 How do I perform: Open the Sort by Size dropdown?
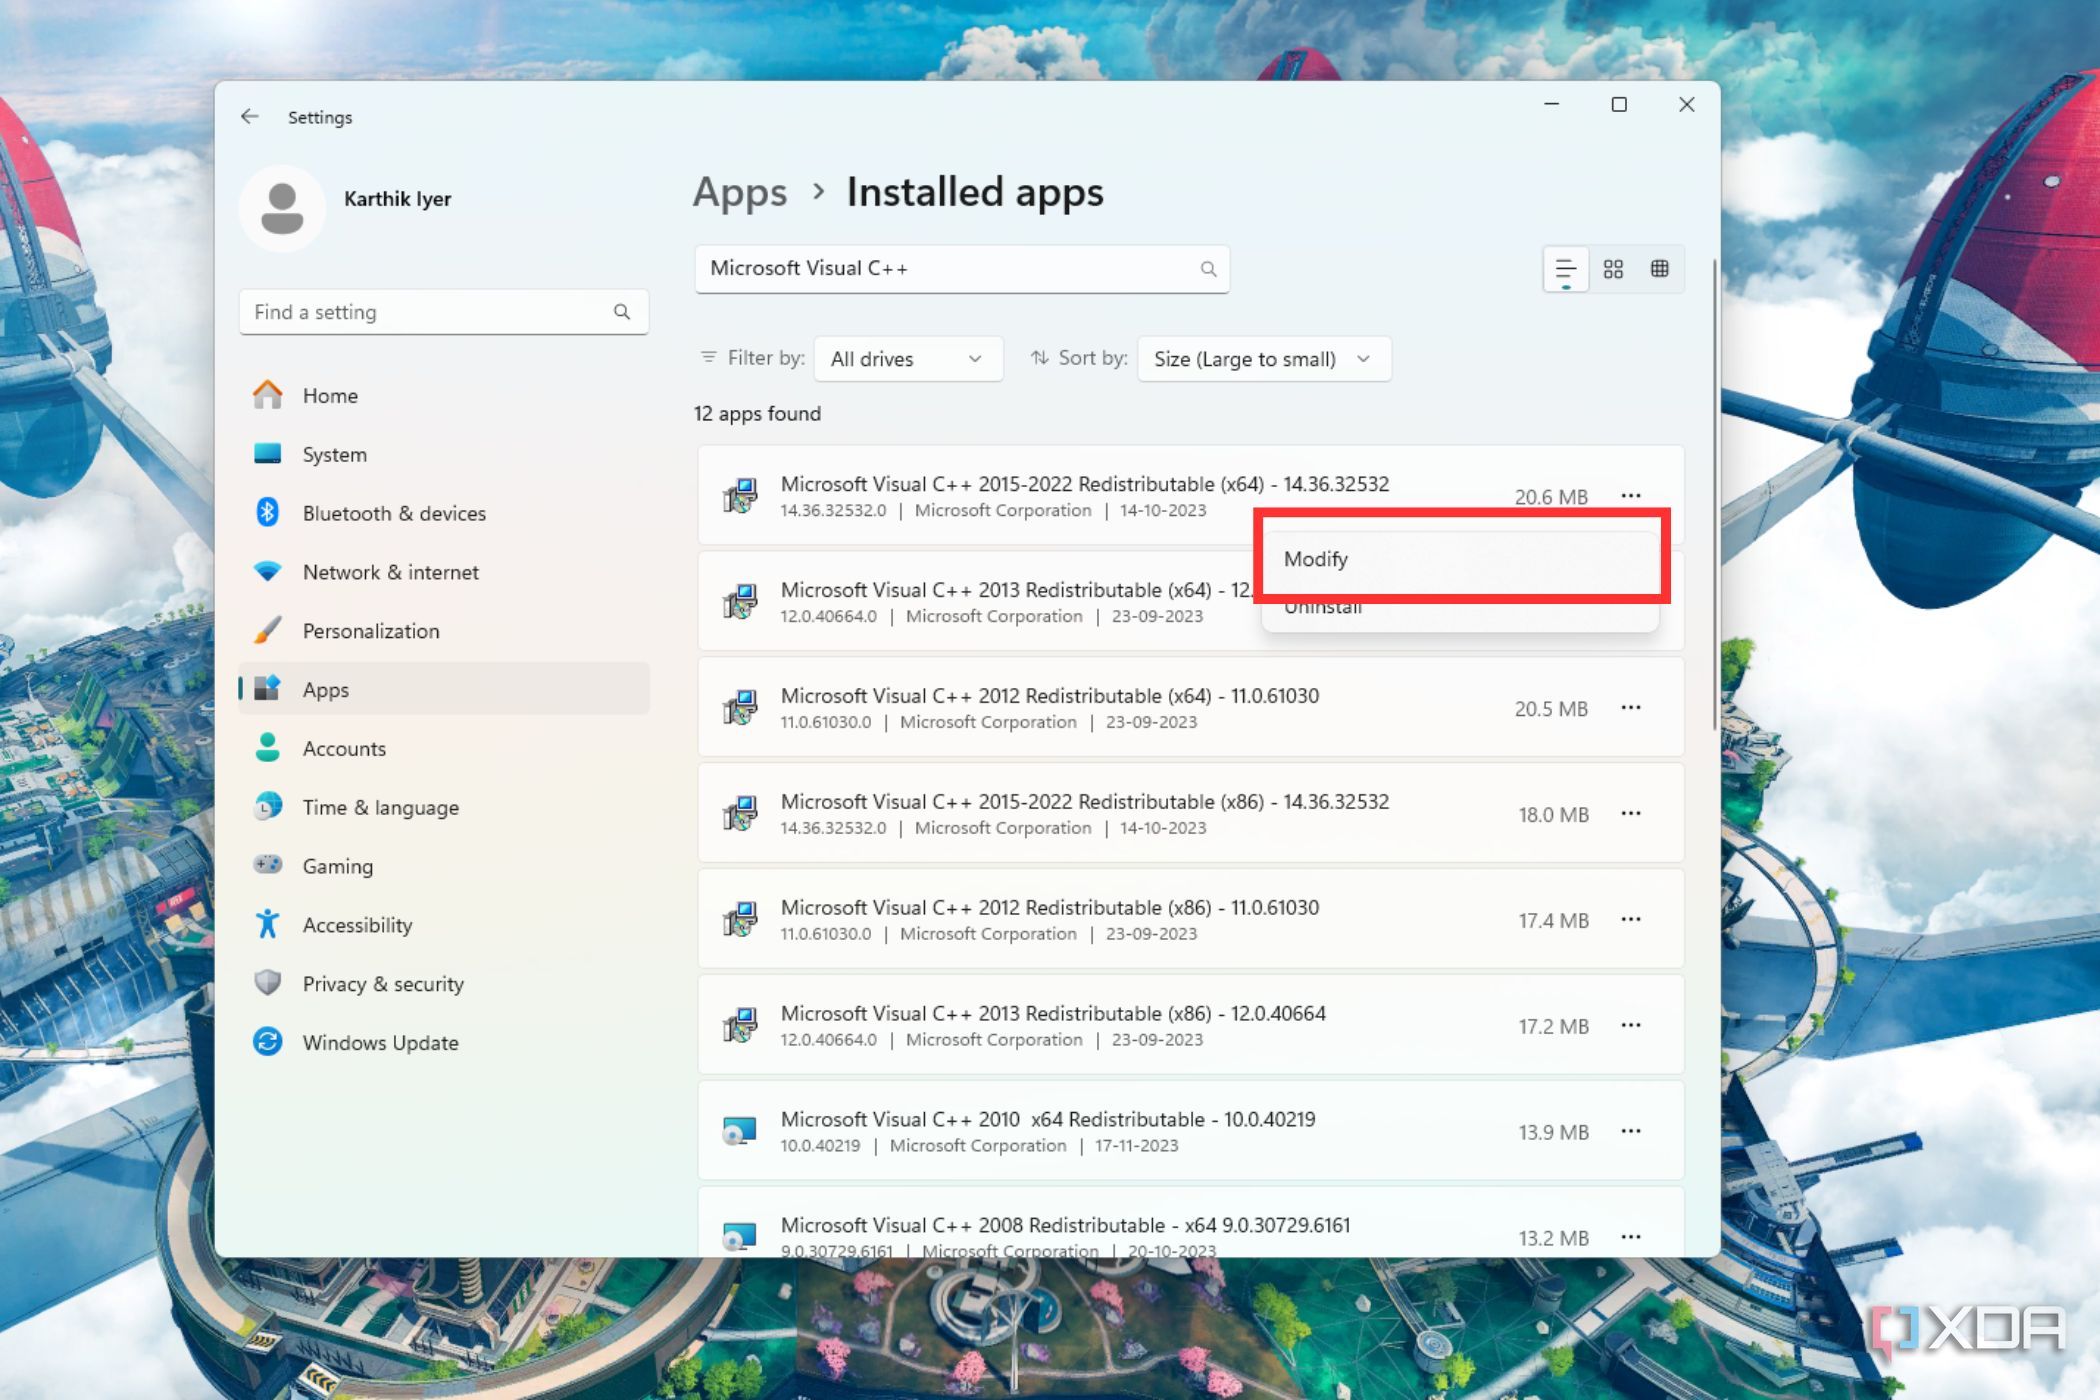click(x=1263, y=359)
